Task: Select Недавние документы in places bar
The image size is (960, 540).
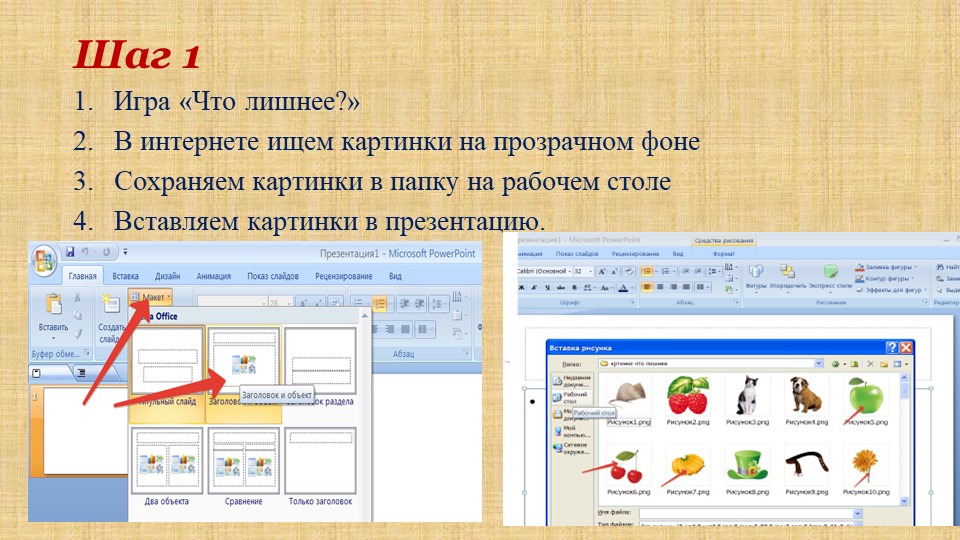Action: click(x=571, y=381)
